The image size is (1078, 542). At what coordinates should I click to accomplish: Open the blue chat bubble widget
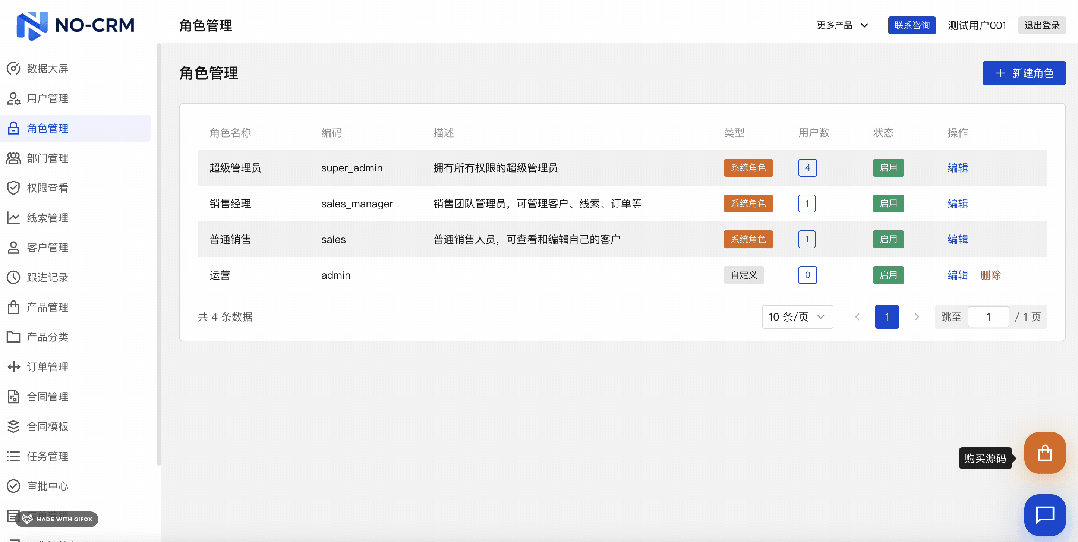(1045, 514)
